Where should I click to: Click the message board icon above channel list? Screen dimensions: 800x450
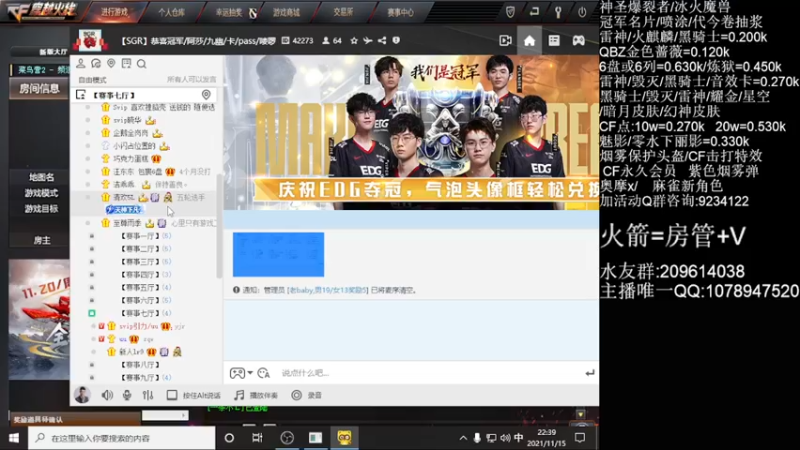[x=126, y=63]
